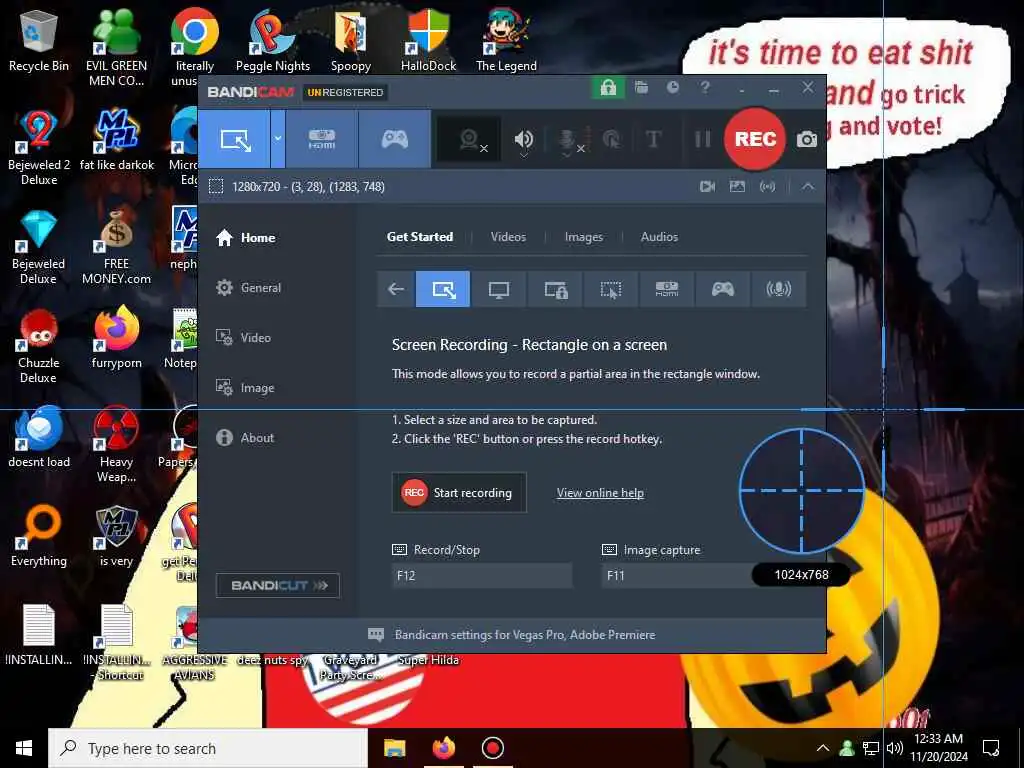Click the Bejeweled 2 Deluxe desktop icon
Screen dimensions: 1024x768
pos(39,148)
